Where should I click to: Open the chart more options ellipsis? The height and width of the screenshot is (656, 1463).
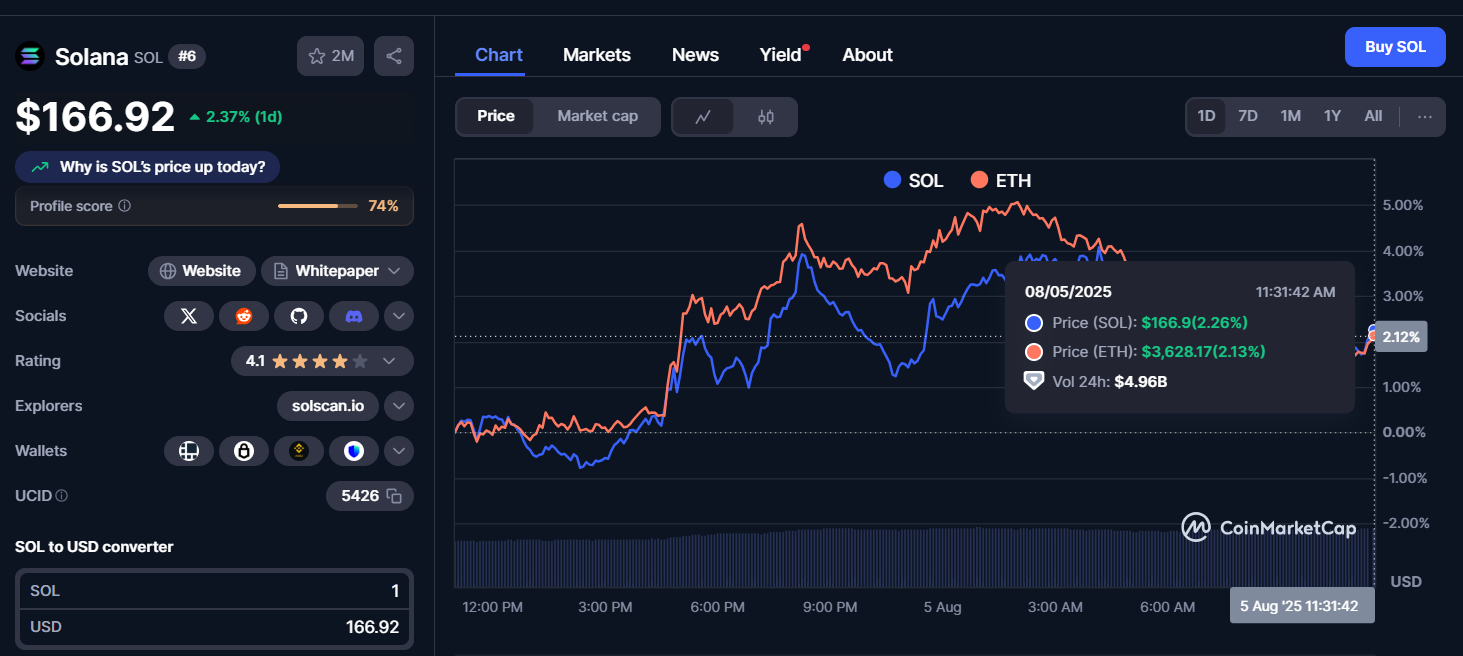[x=1425, y=116]
